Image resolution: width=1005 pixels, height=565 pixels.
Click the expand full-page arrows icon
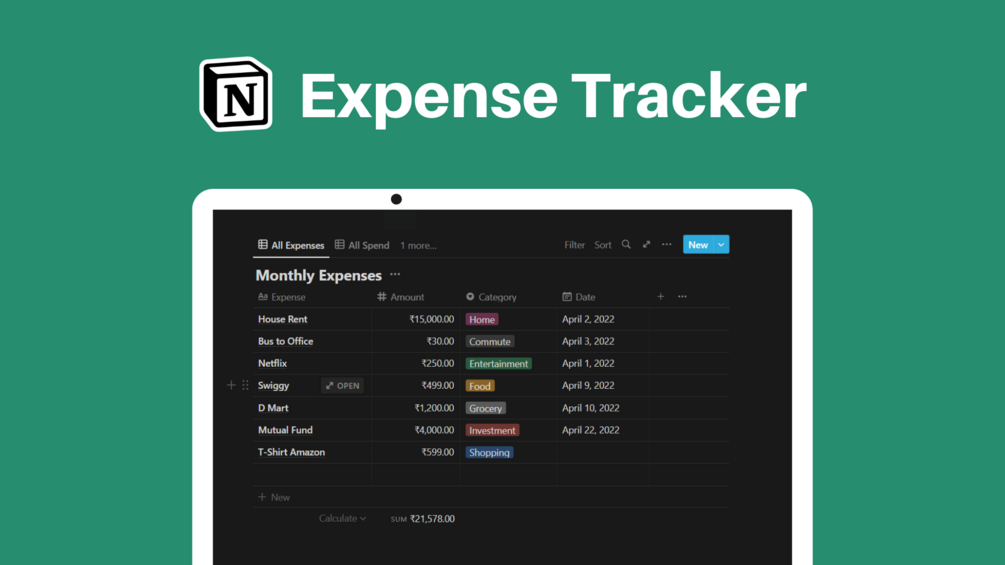(646, 244)
